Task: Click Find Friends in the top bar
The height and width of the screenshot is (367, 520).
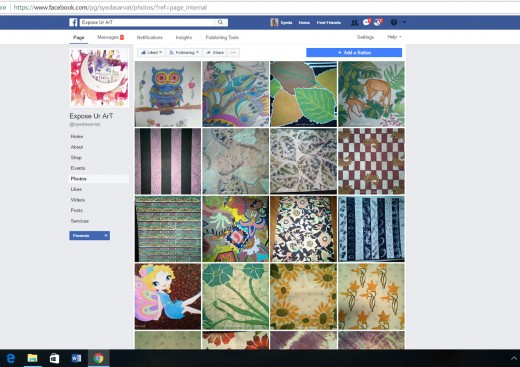Action: click(x=329, y=23)
